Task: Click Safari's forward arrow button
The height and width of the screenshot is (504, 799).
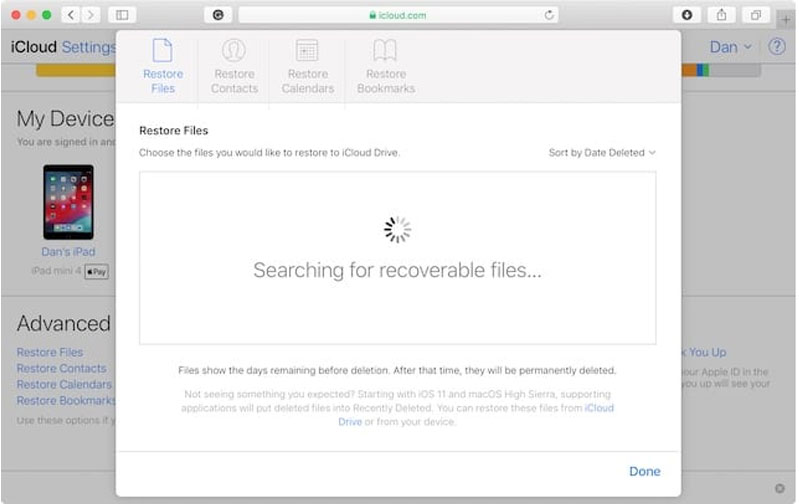Action: (x=91, y=15)
